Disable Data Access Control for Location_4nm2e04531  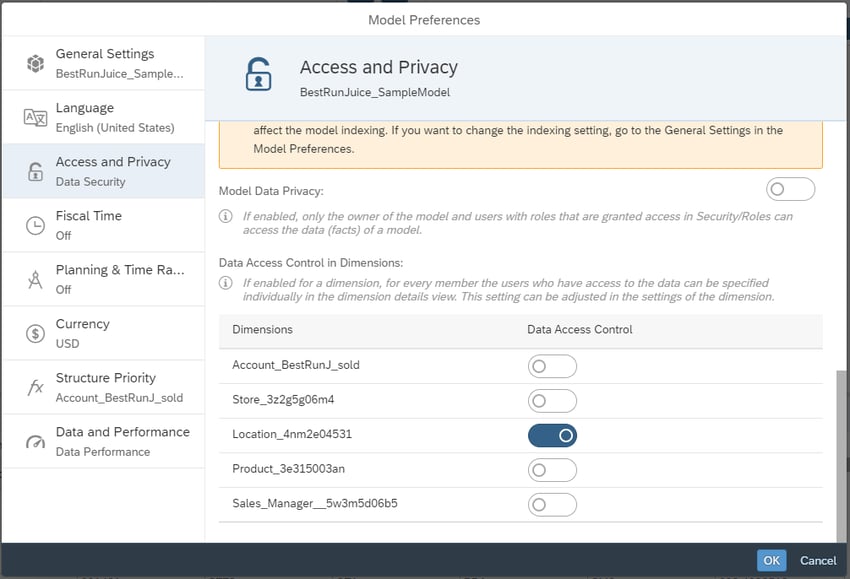552,435
